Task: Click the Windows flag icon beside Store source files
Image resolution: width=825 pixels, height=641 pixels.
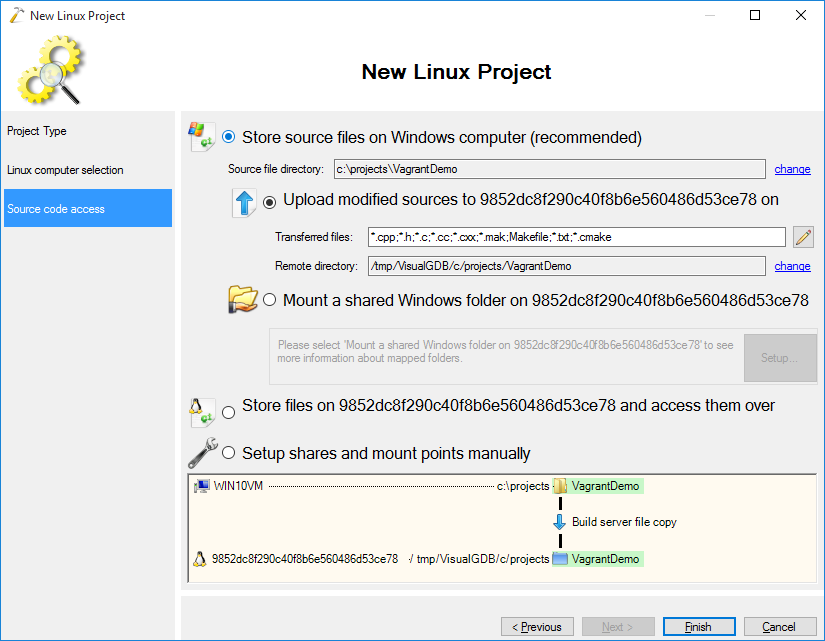Action: (201, 137)
